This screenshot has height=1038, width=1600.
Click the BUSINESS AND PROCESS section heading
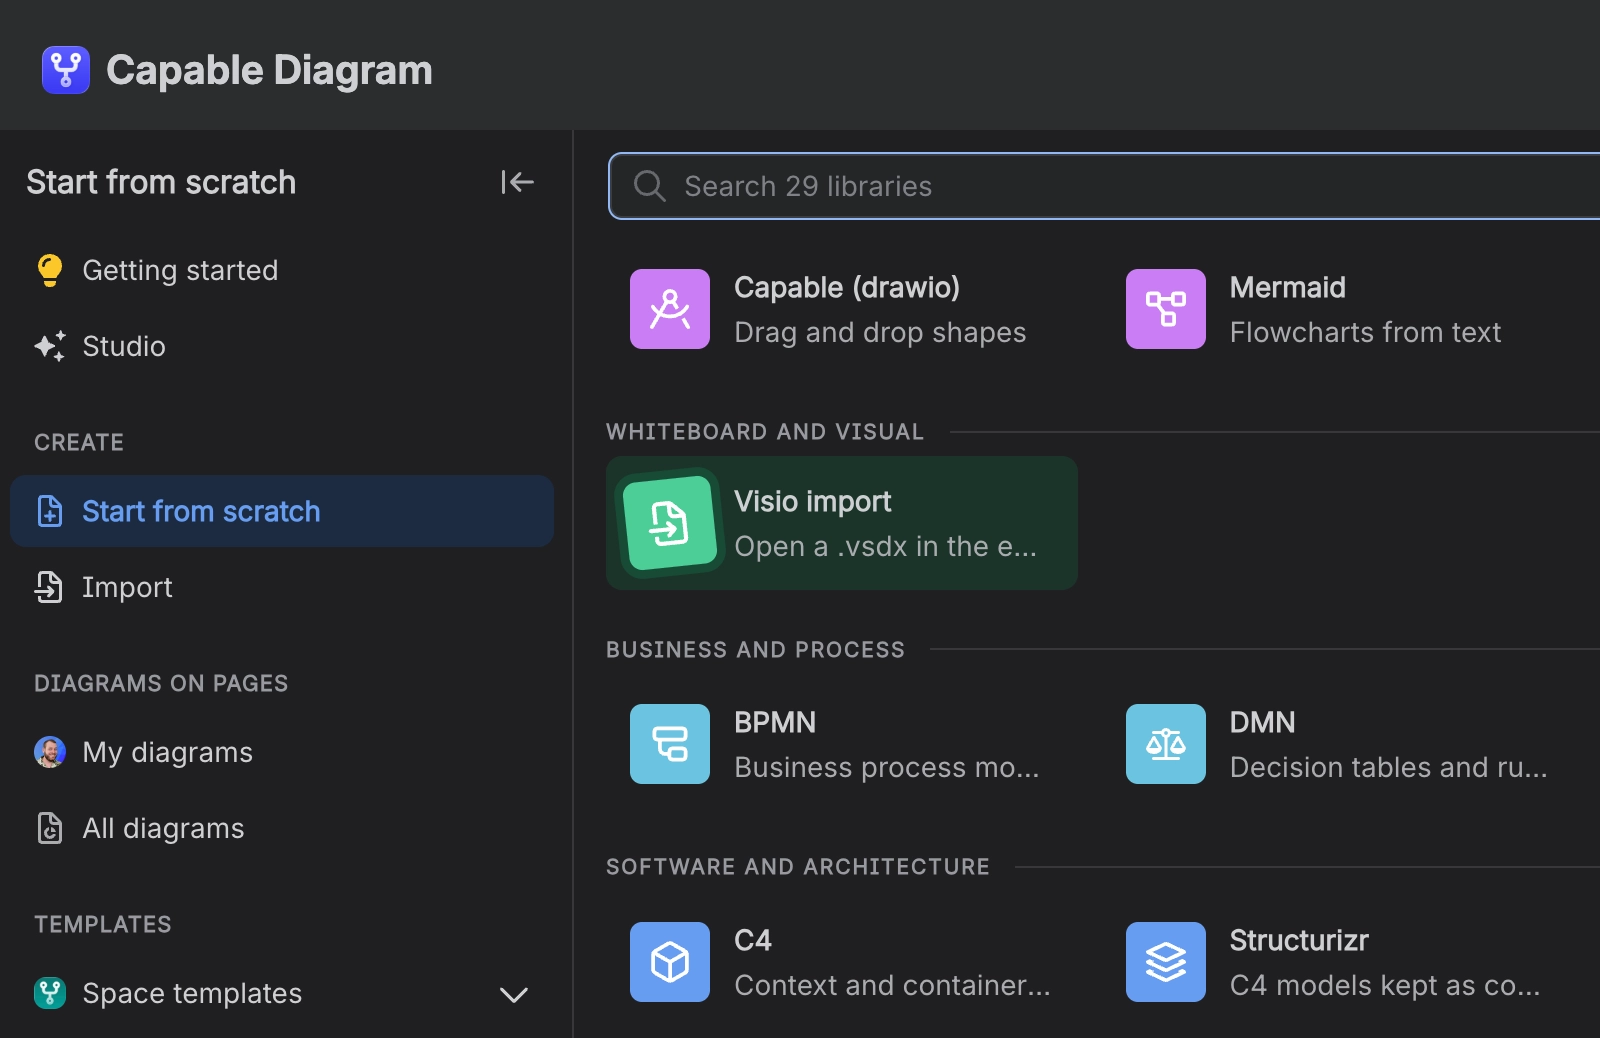(x=755, y=650)
